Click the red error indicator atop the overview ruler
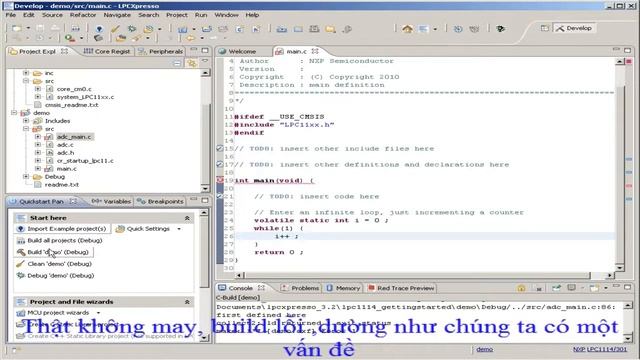This screenshot has height=360, width=640. point(629,61)
